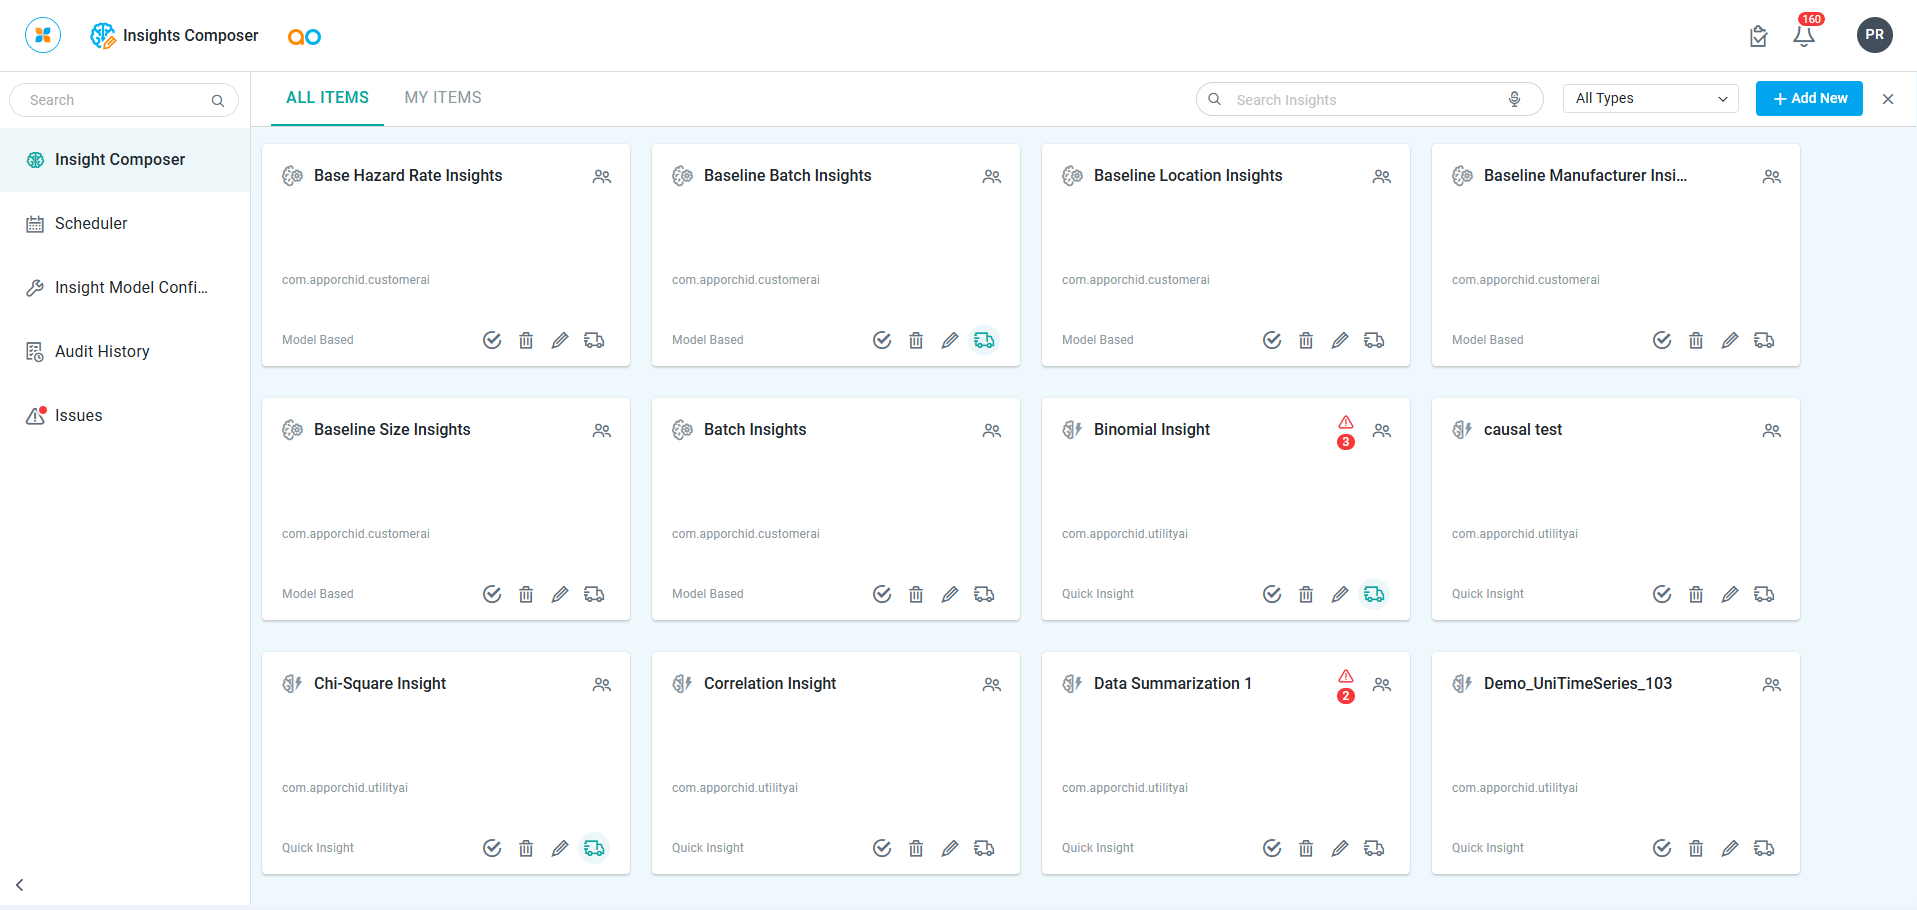Collapse the left sidebar with chevron
Screen dimensions: 1917x910
pyautogui.click(x=20, y=885)
